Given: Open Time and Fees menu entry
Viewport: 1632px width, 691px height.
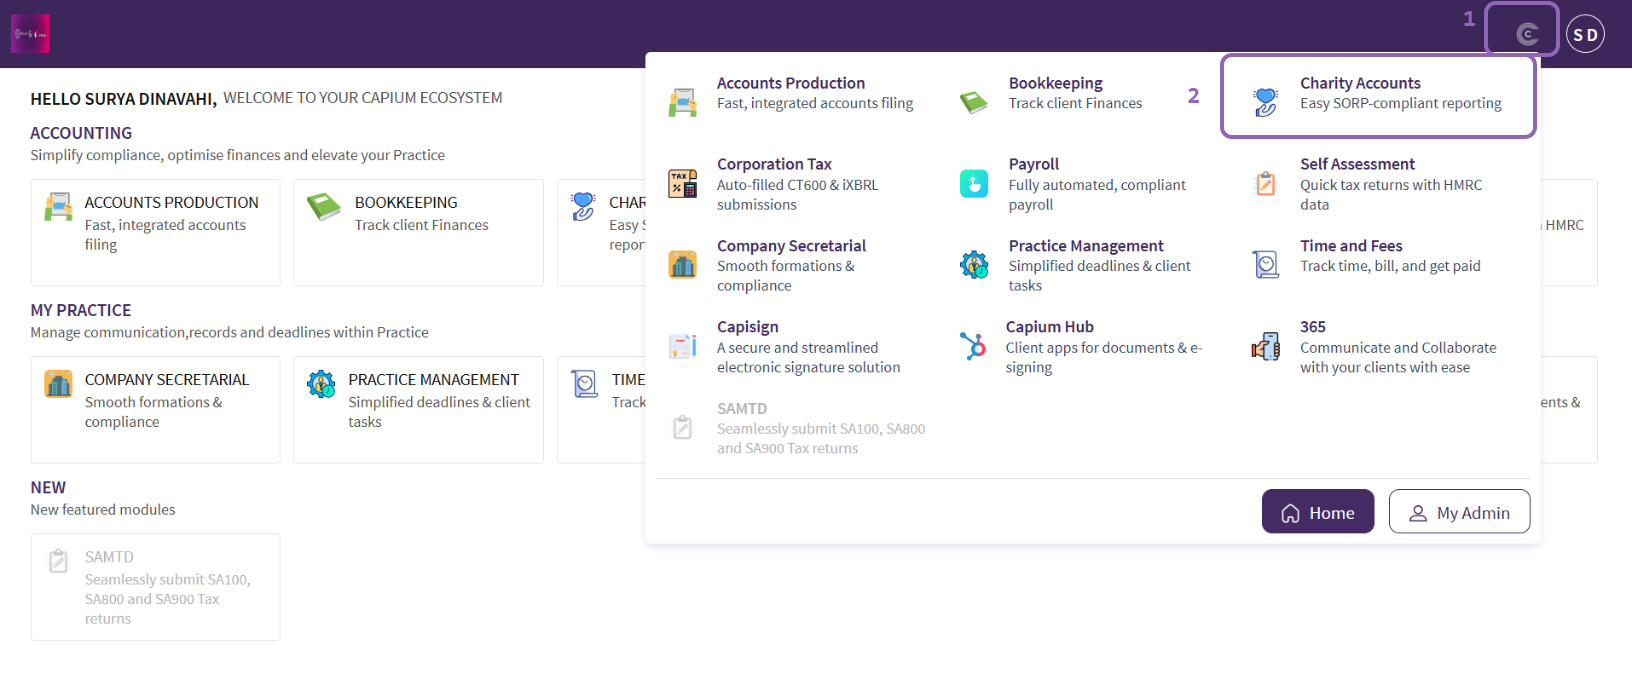Looking at the screenshot, I should (x=1351, y=246).
